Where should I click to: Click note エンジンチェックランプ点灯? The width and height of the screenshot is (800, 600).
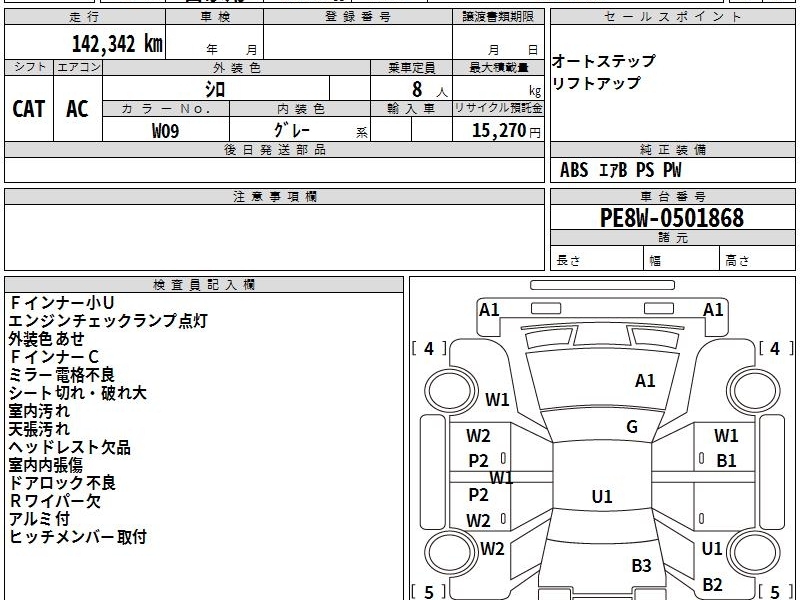click(108, 320)
